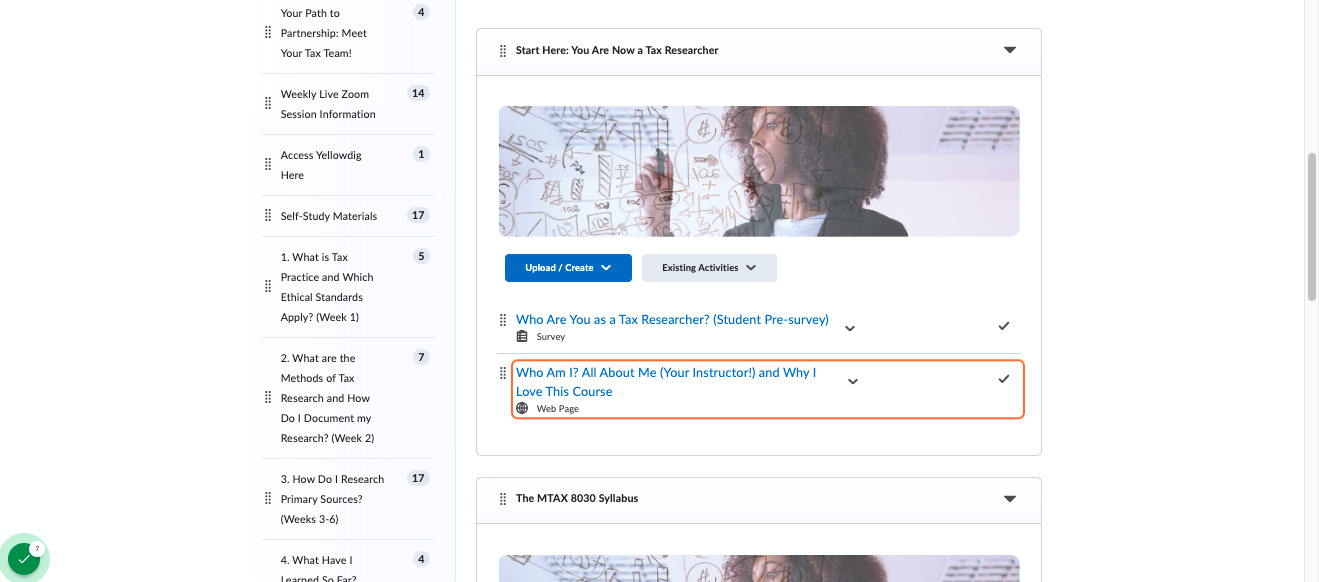
Task: Open the Upload / Create dropdown
Action: (x=568, y=268)
